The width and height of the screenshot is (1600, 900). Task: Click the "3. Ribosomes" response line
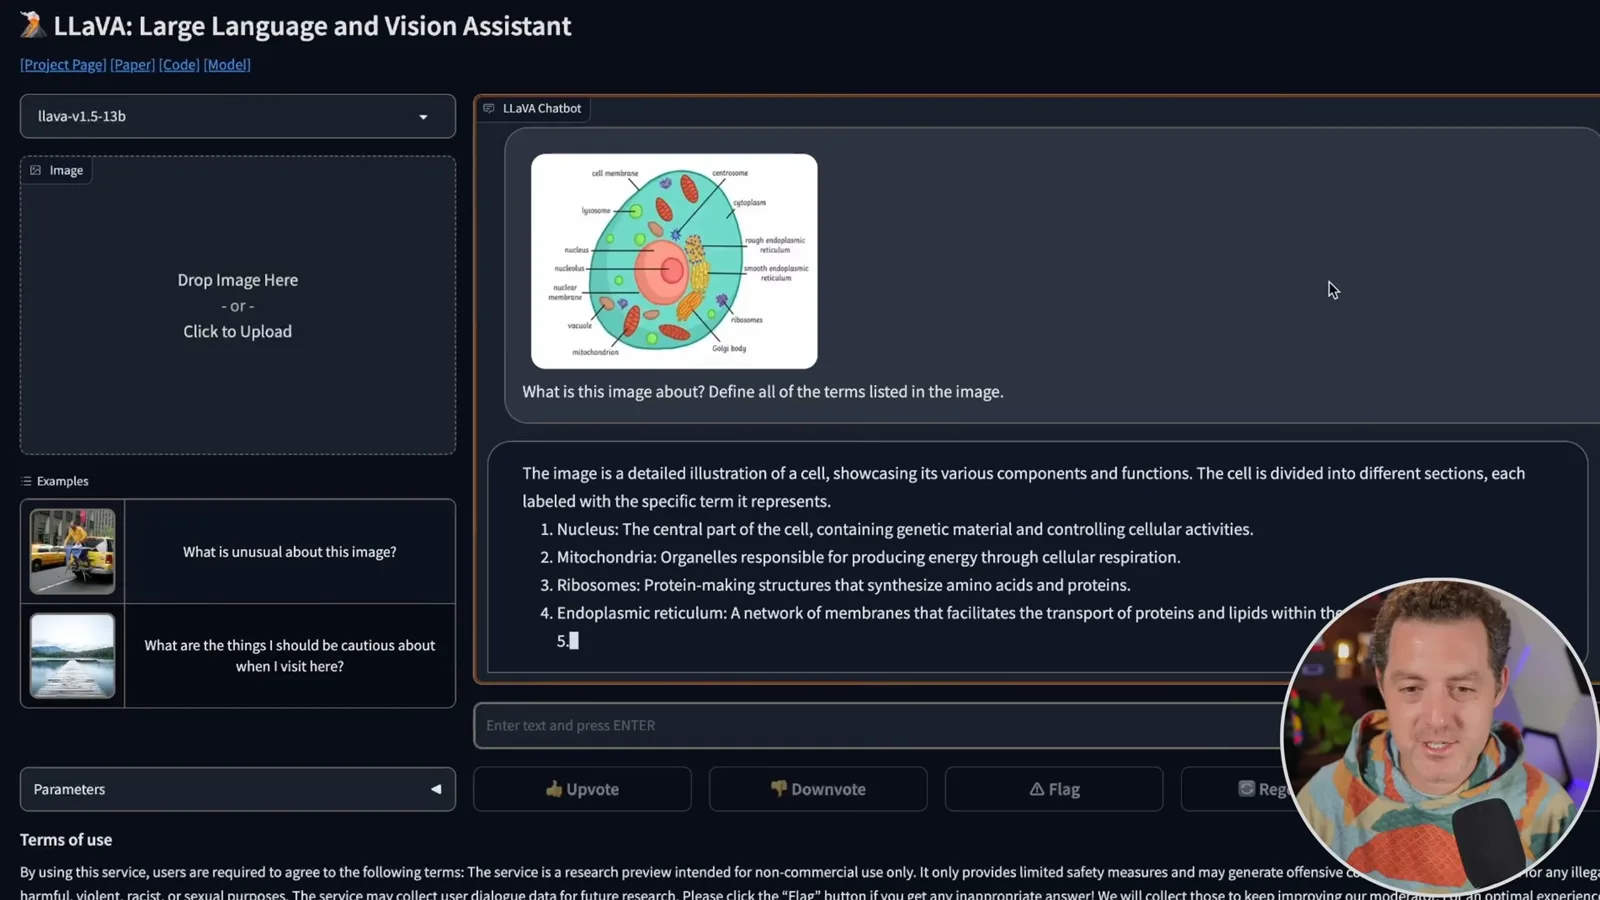835,585
